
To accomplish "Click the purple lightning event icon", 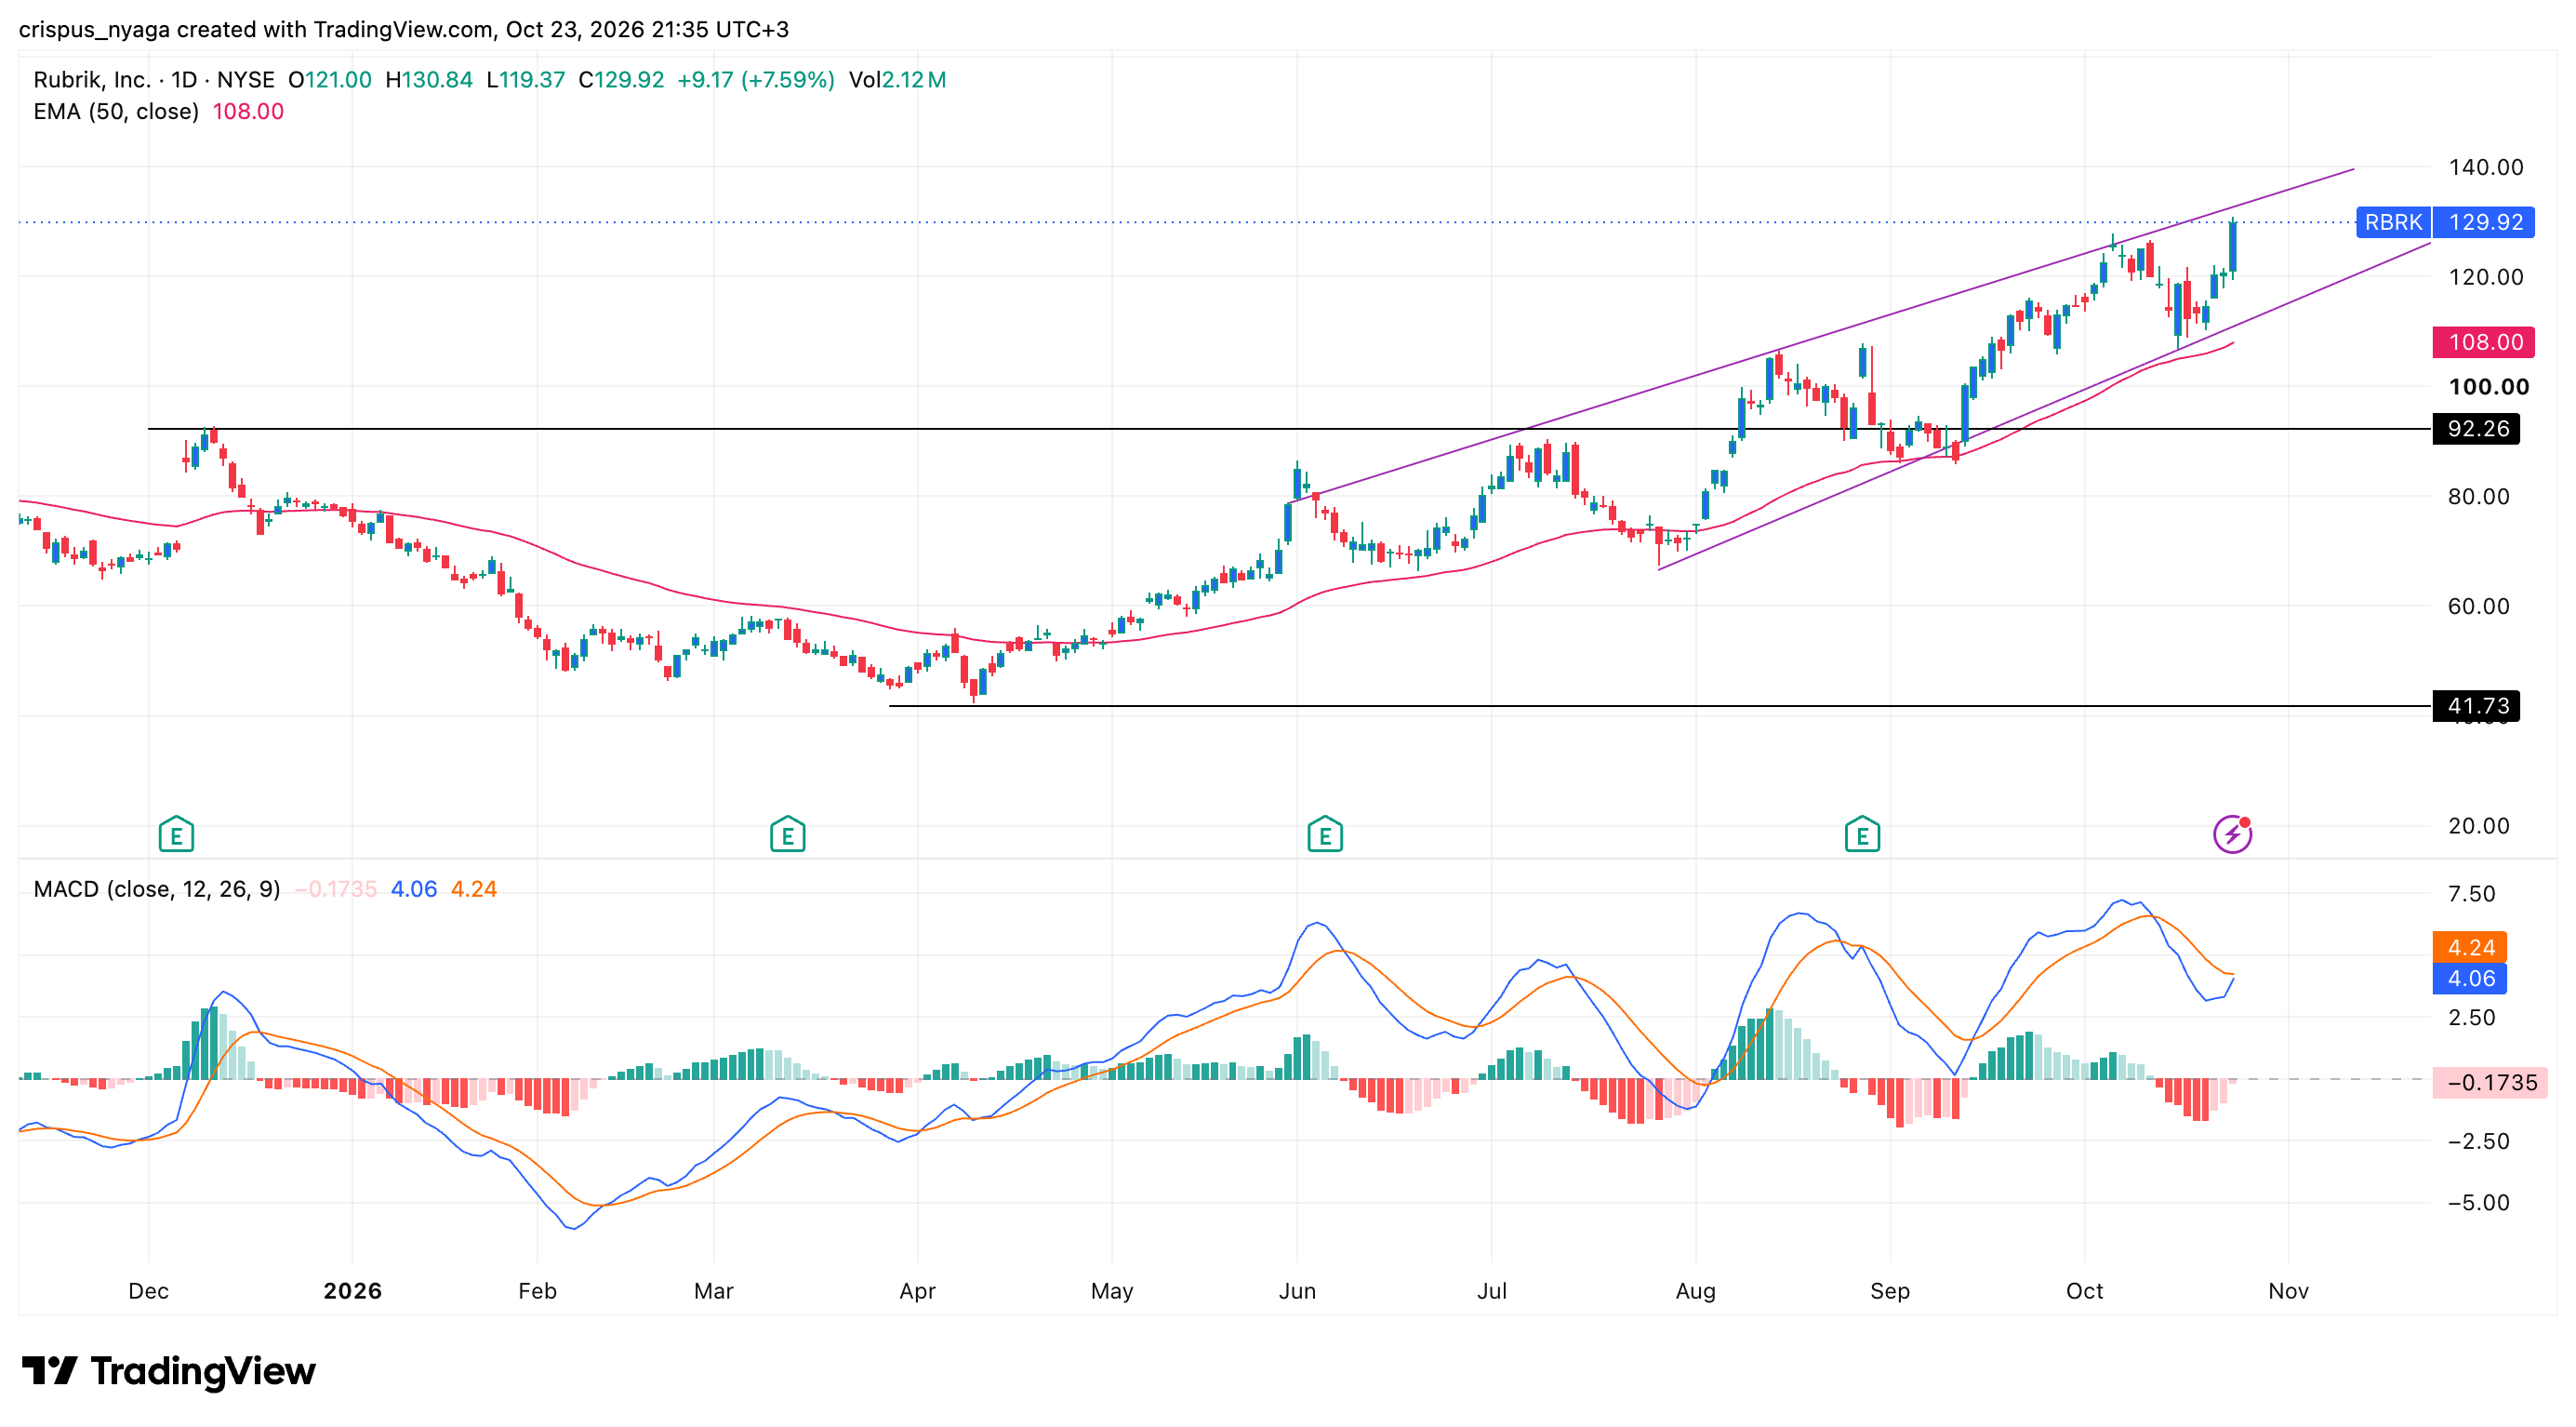I will [x=2232, y=834].
